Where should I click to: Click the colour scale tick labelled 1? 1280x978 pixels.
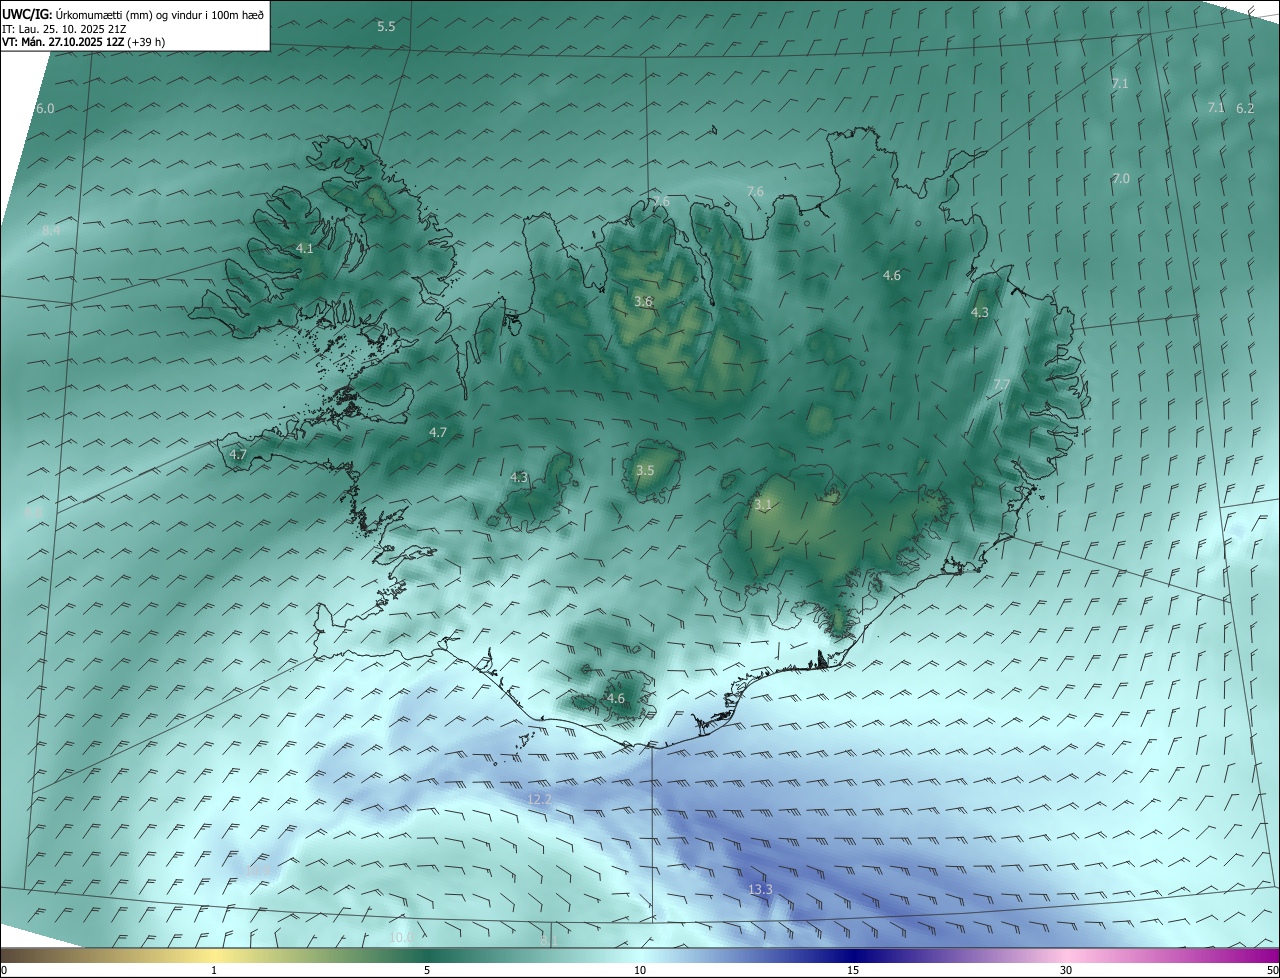click(214, 970)
